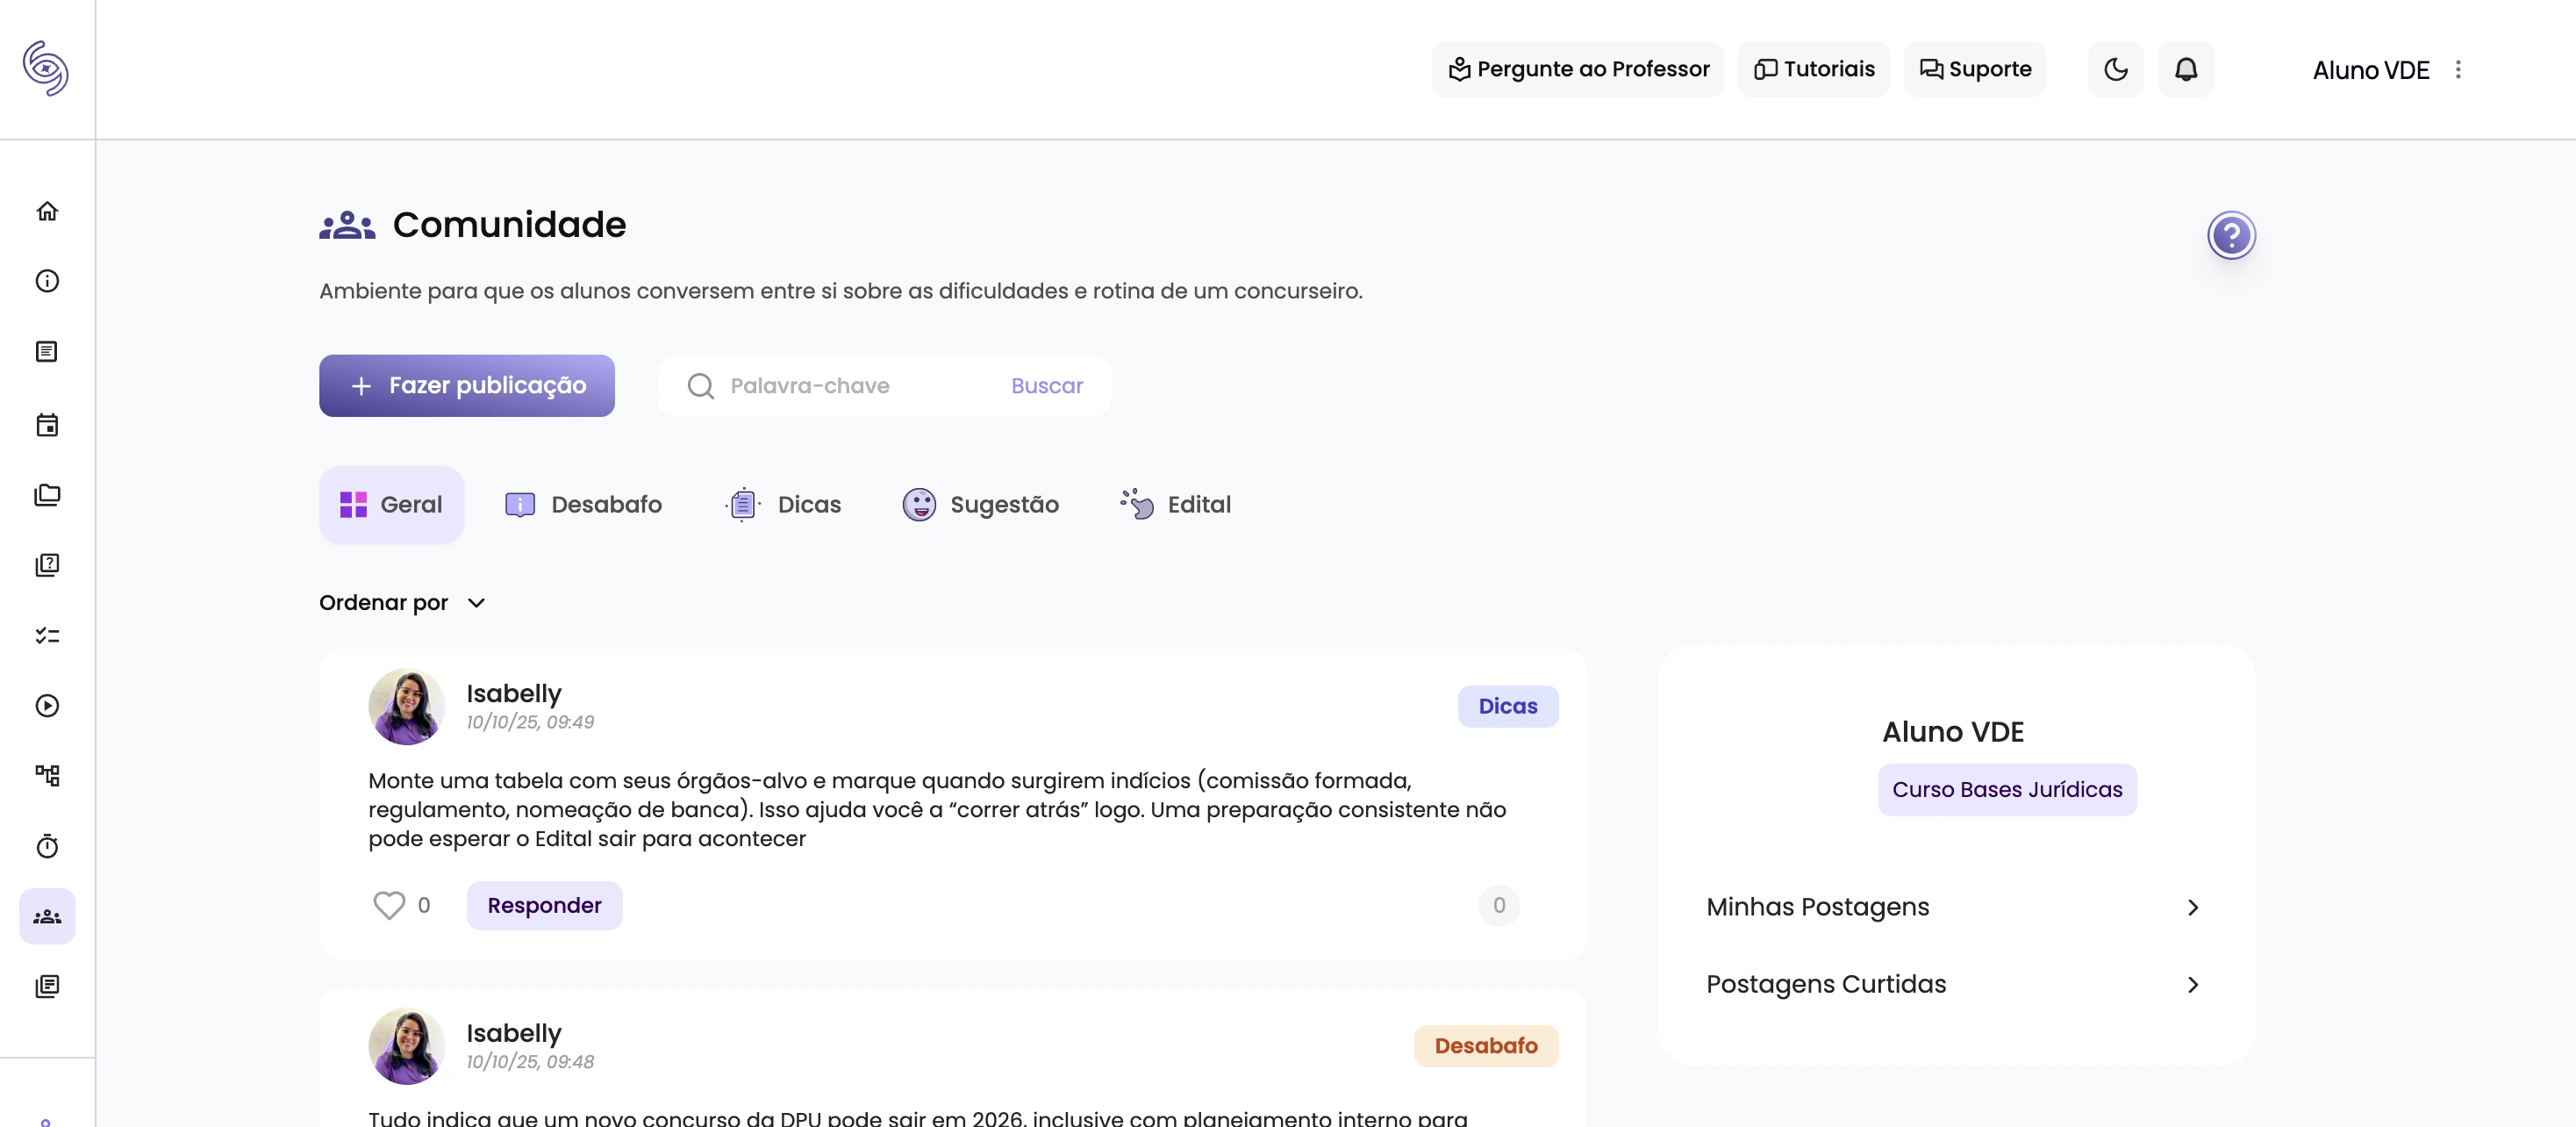Select the Edital category tab

pos(1175,504)
